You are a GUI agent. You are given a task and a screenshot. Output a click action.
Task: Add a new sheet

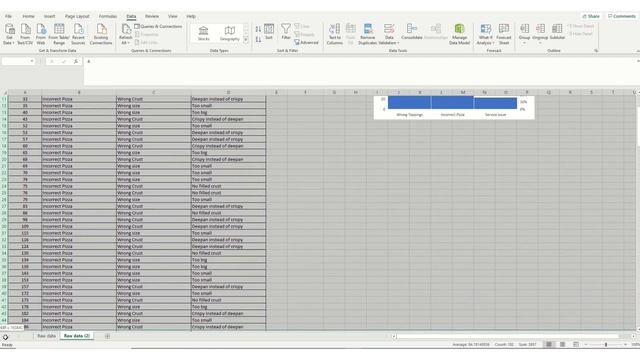(x=107, y=336)
